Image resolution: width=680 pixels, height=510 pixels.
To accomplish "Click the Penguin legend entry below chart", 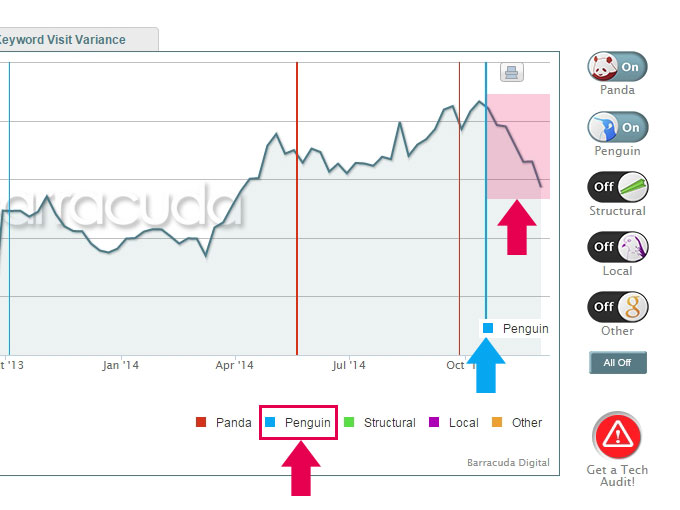I will 298,423.
